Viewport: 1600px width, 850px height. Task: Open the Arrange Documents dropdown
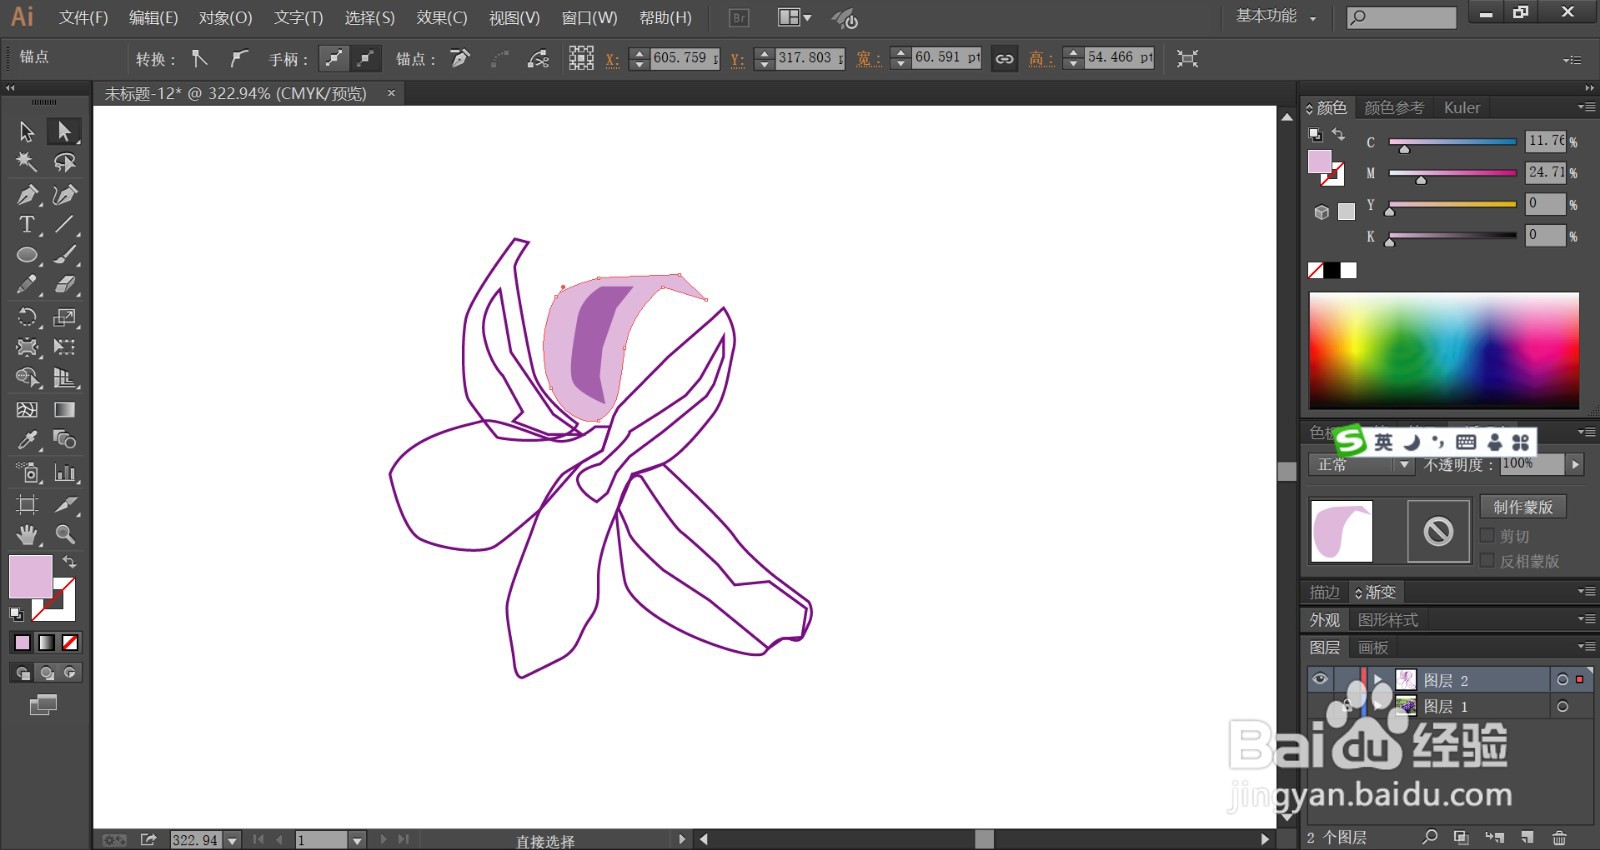tap(795, 17)
